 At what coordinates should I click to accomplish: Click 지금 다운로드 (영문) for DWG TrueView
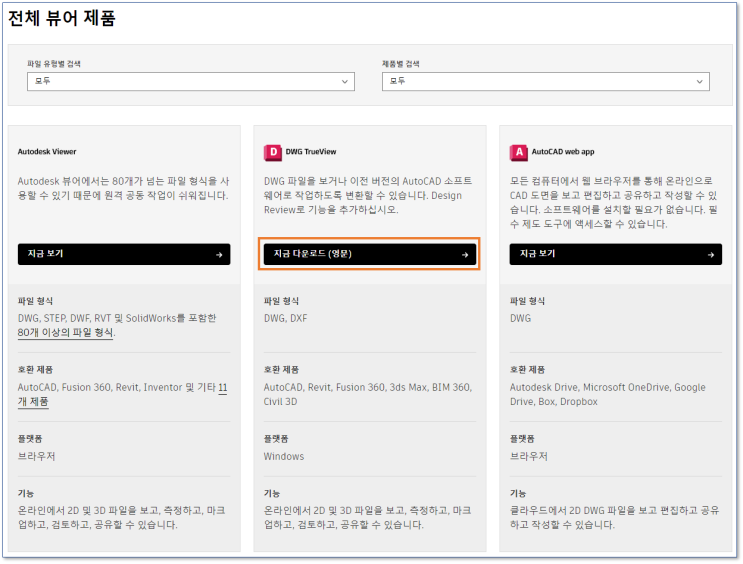coord(370,254)
